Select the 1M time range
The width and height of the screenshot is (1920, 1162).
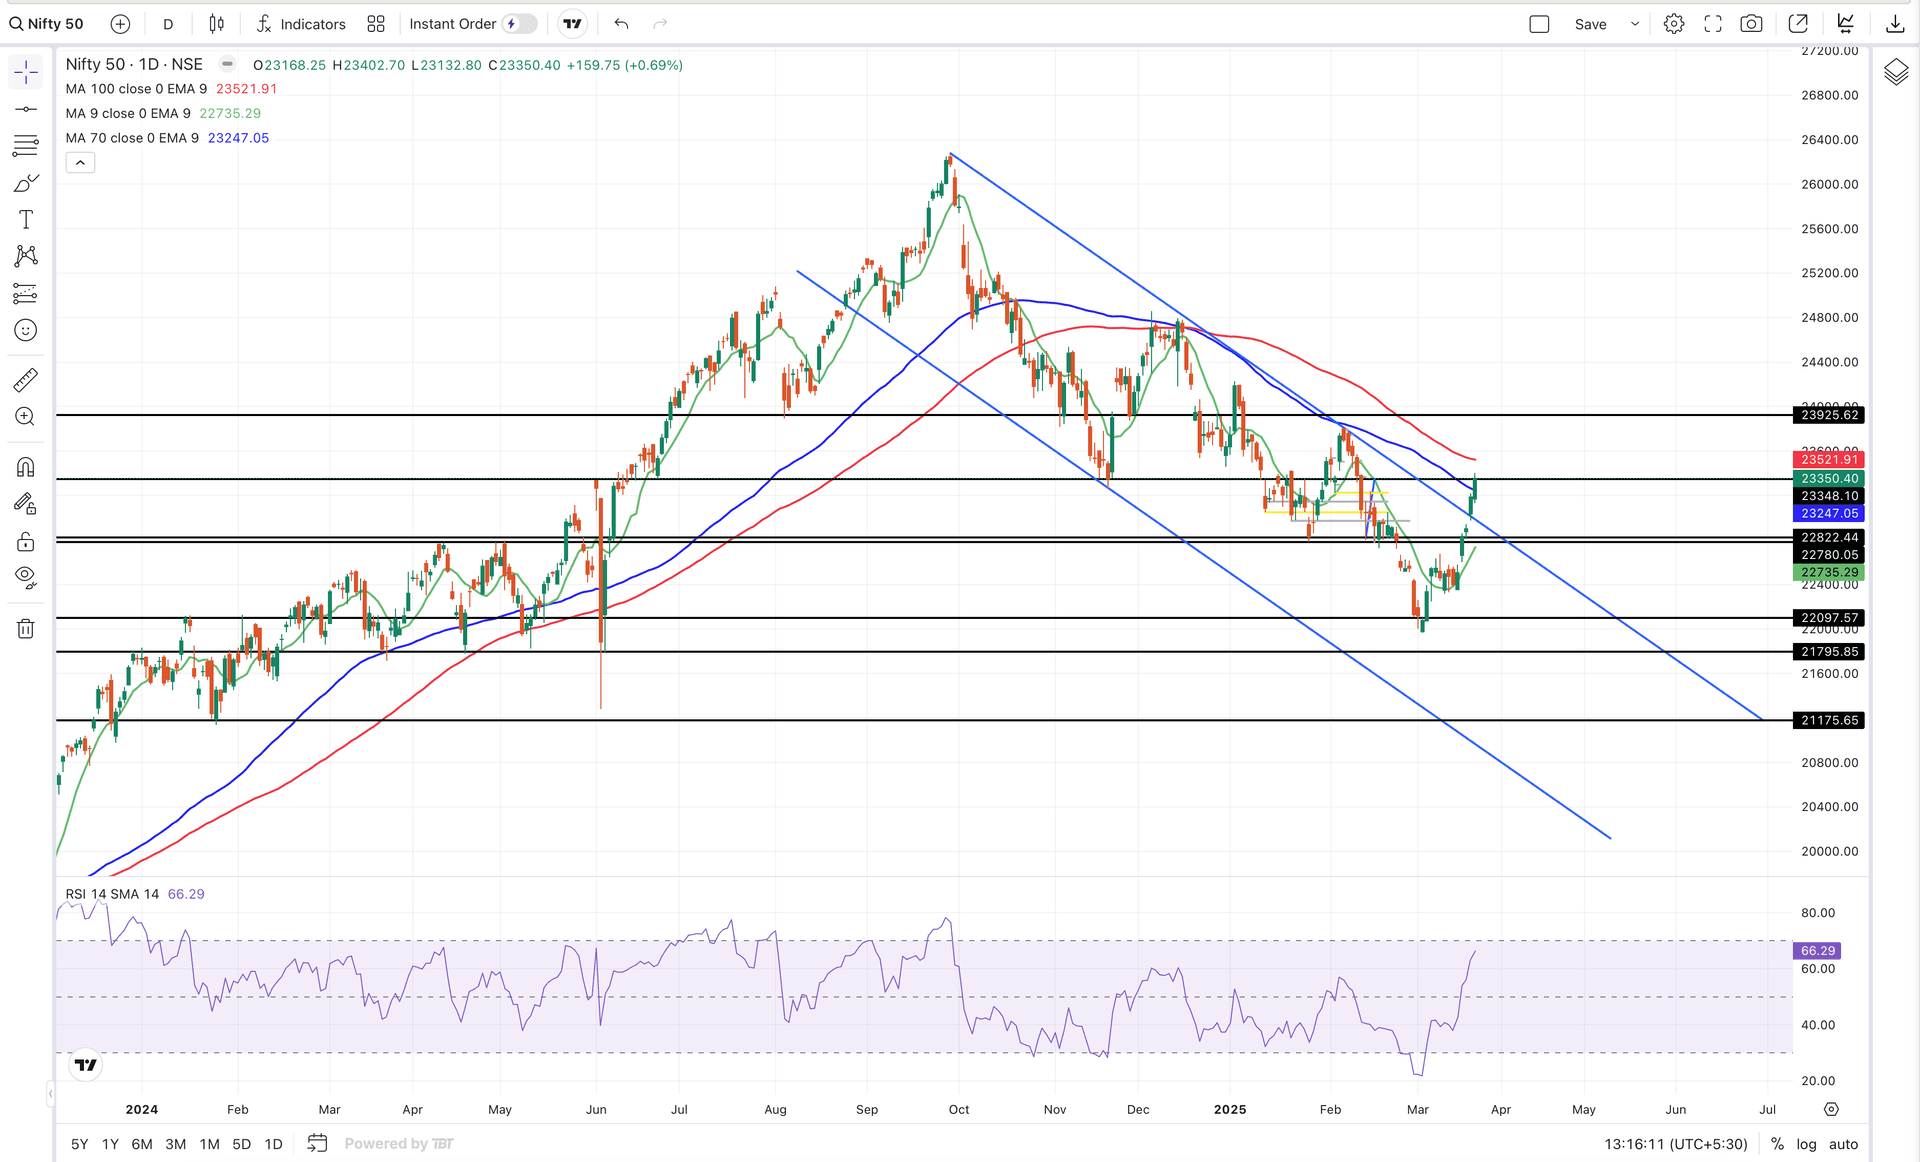(209, 1144)
